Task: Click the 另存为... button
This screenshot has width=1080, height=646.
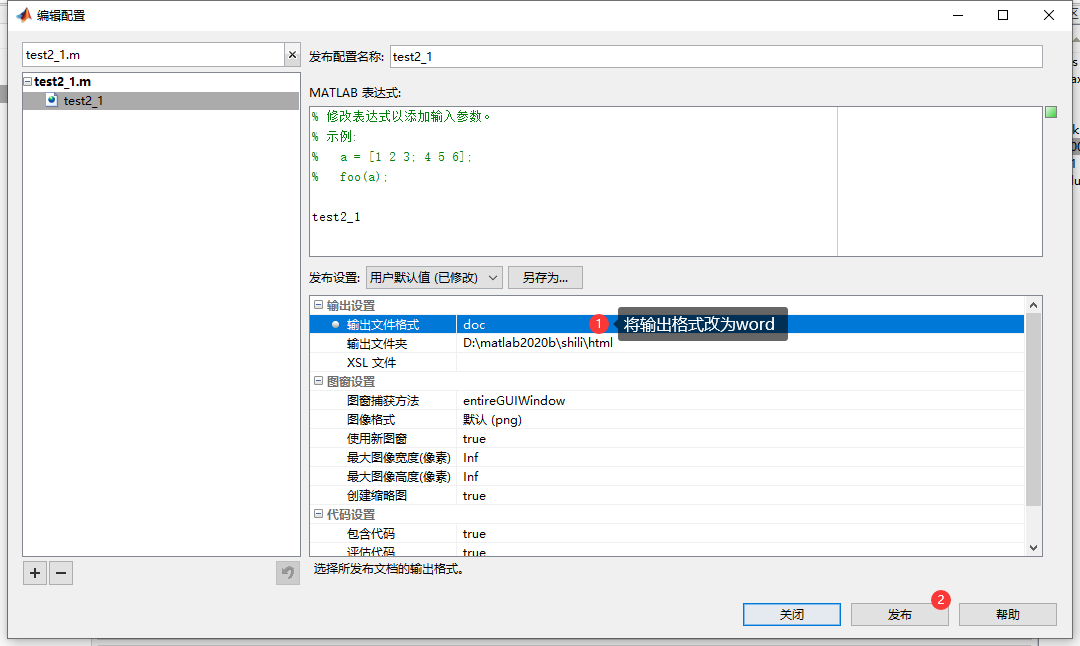Action: point(545,278)
